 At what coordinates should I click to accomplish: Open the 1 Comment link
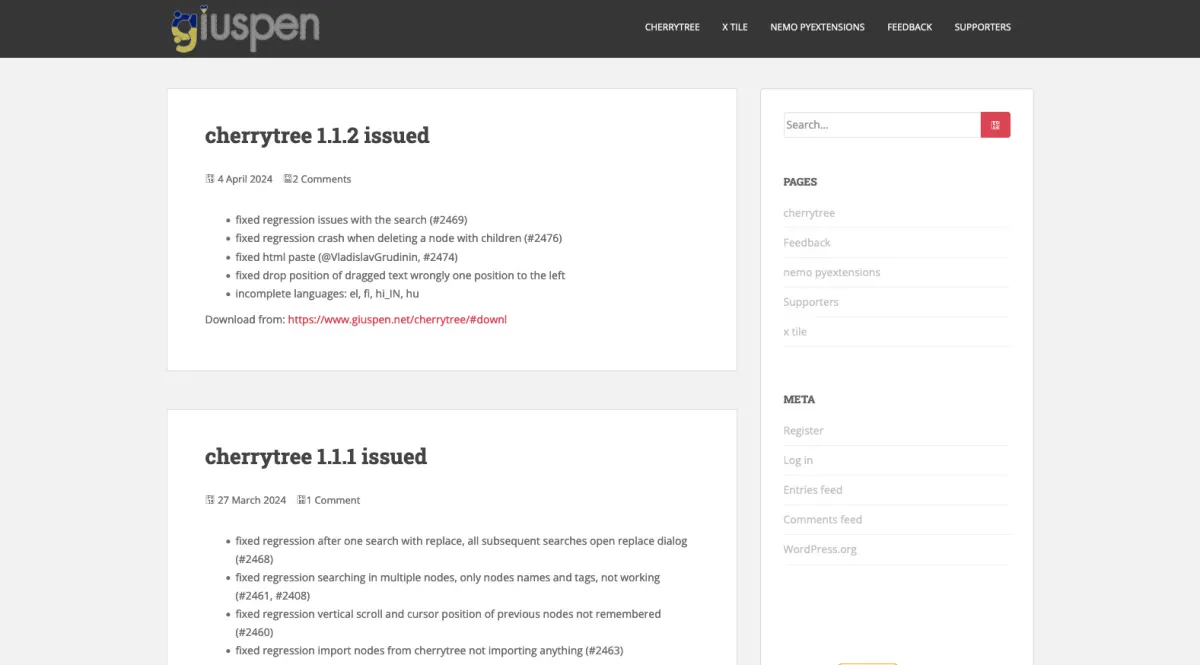[x=333, y=500]
